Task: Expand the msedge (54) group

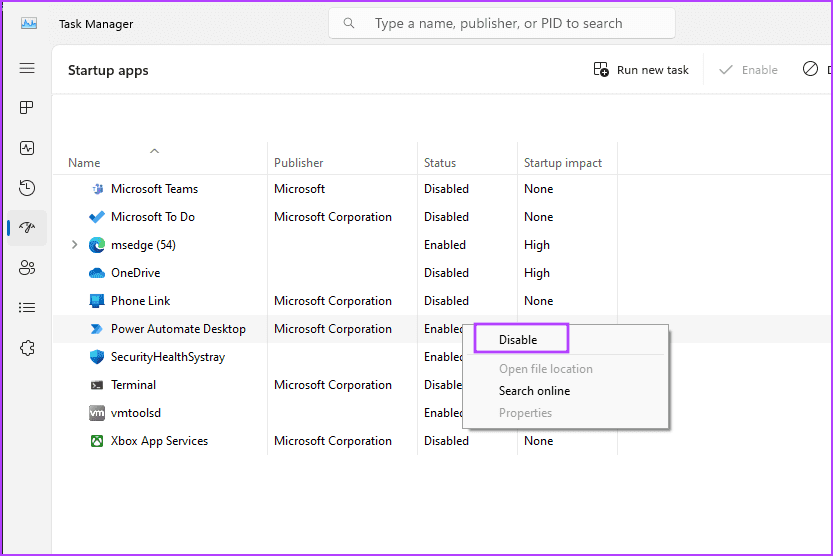Action: click(x=74, y=245)
